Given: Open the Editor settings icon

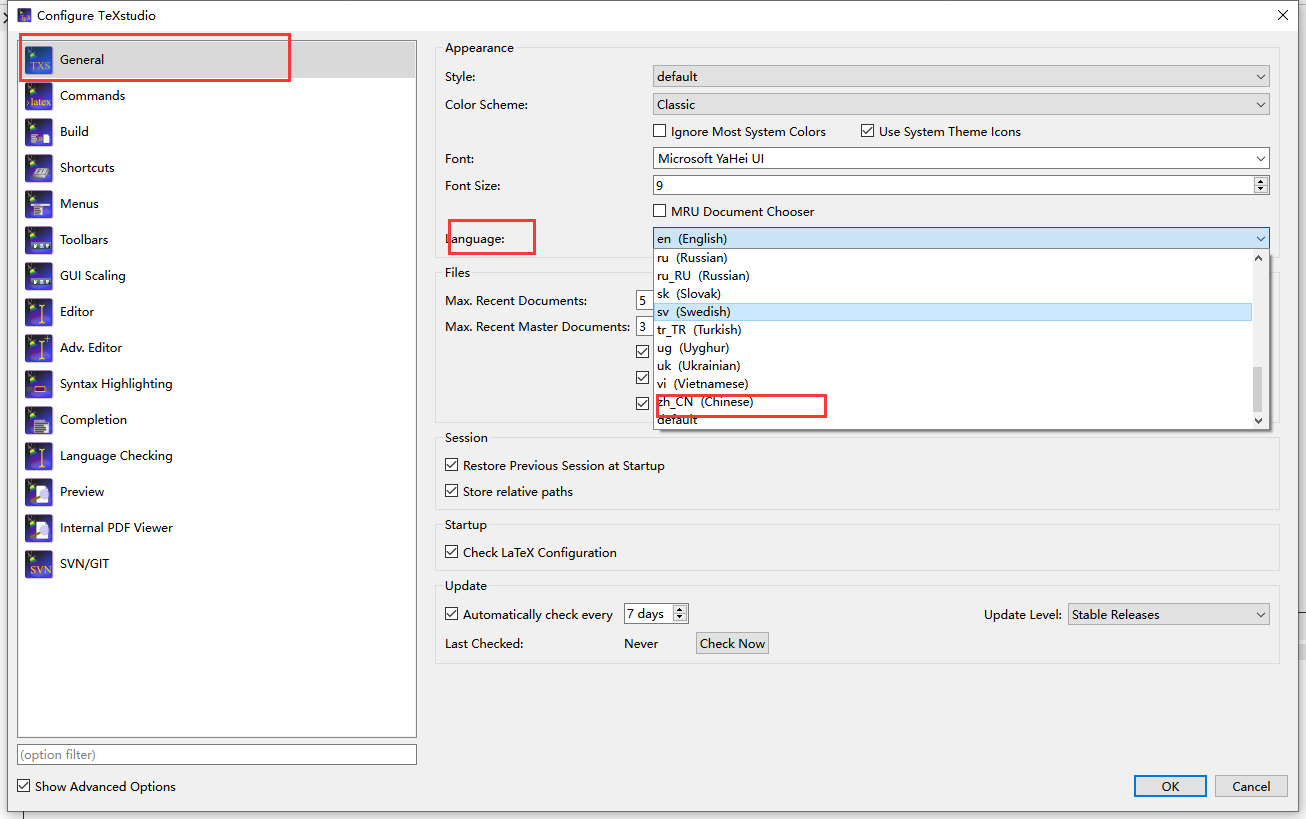Looking at the screenshot, I should [x=39, y=312].
